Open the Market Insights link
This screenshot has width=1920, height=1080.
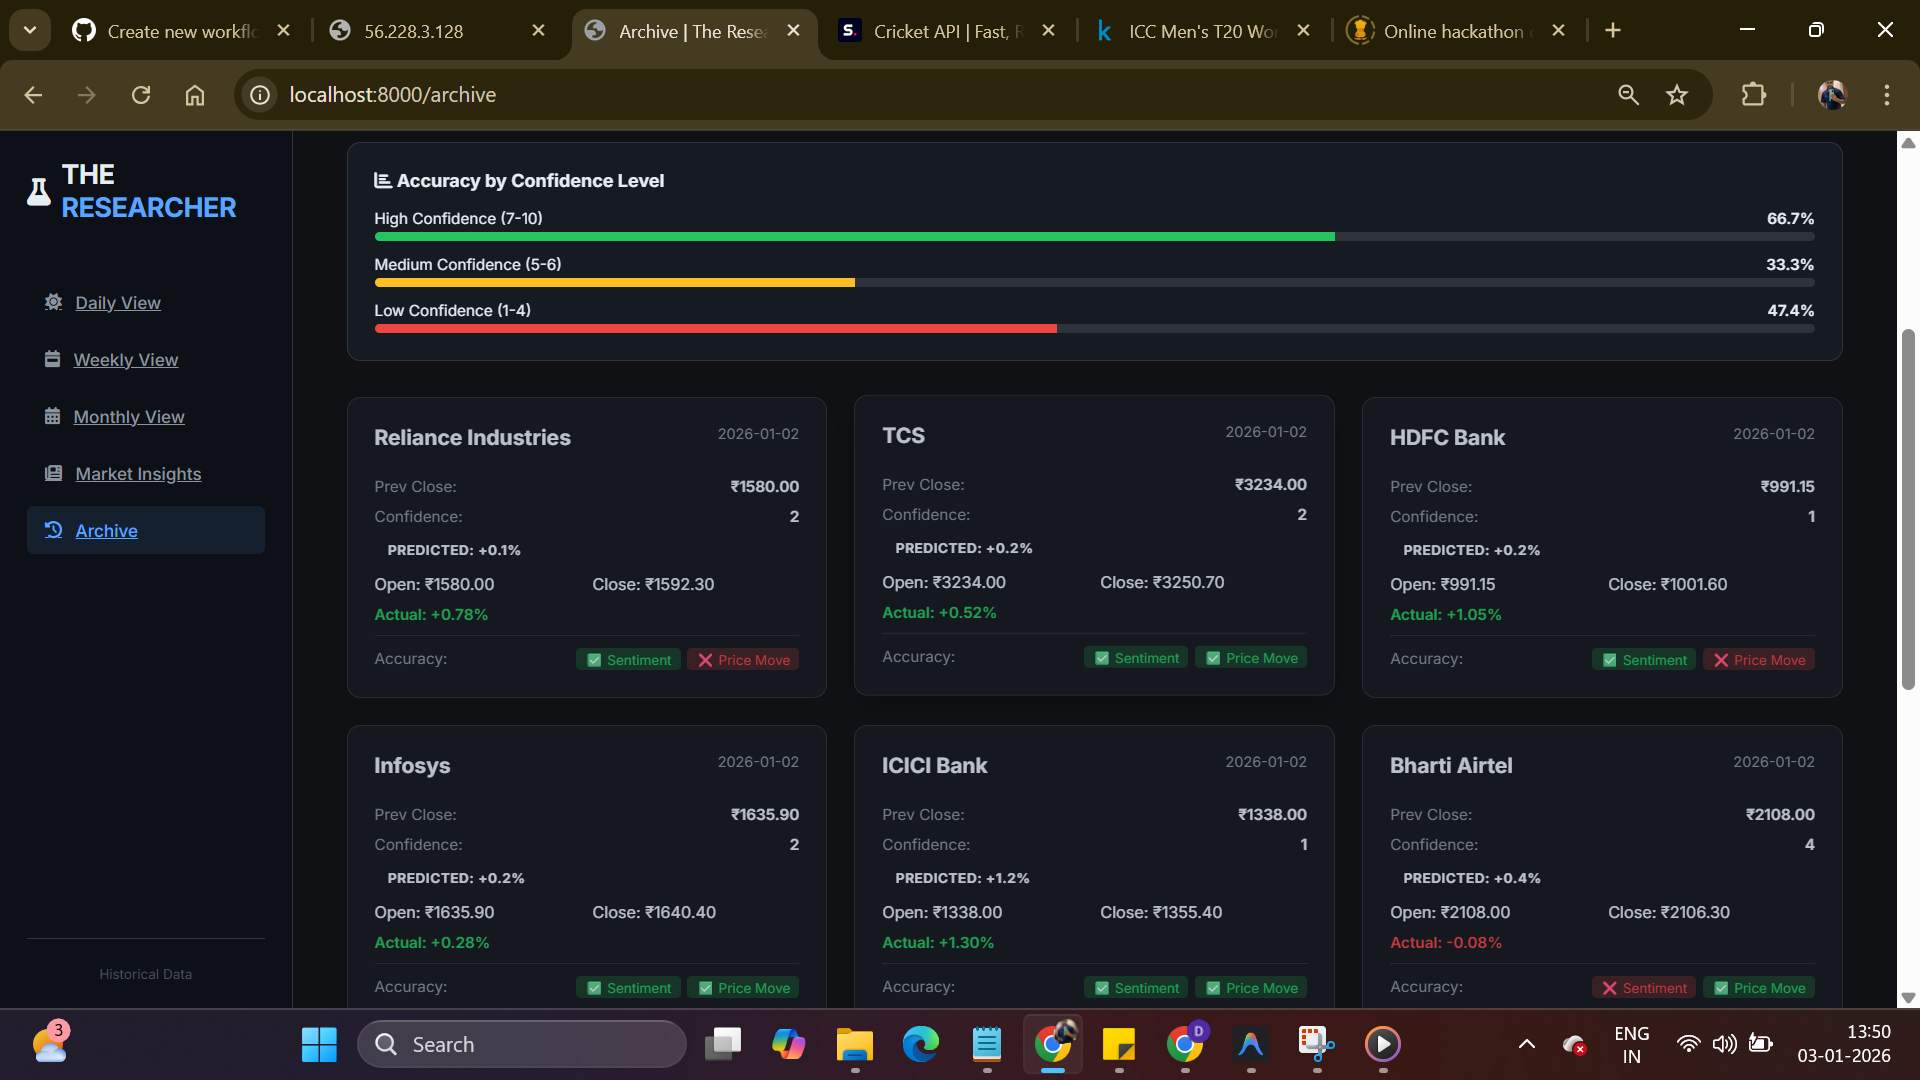(x=138, y=474)
